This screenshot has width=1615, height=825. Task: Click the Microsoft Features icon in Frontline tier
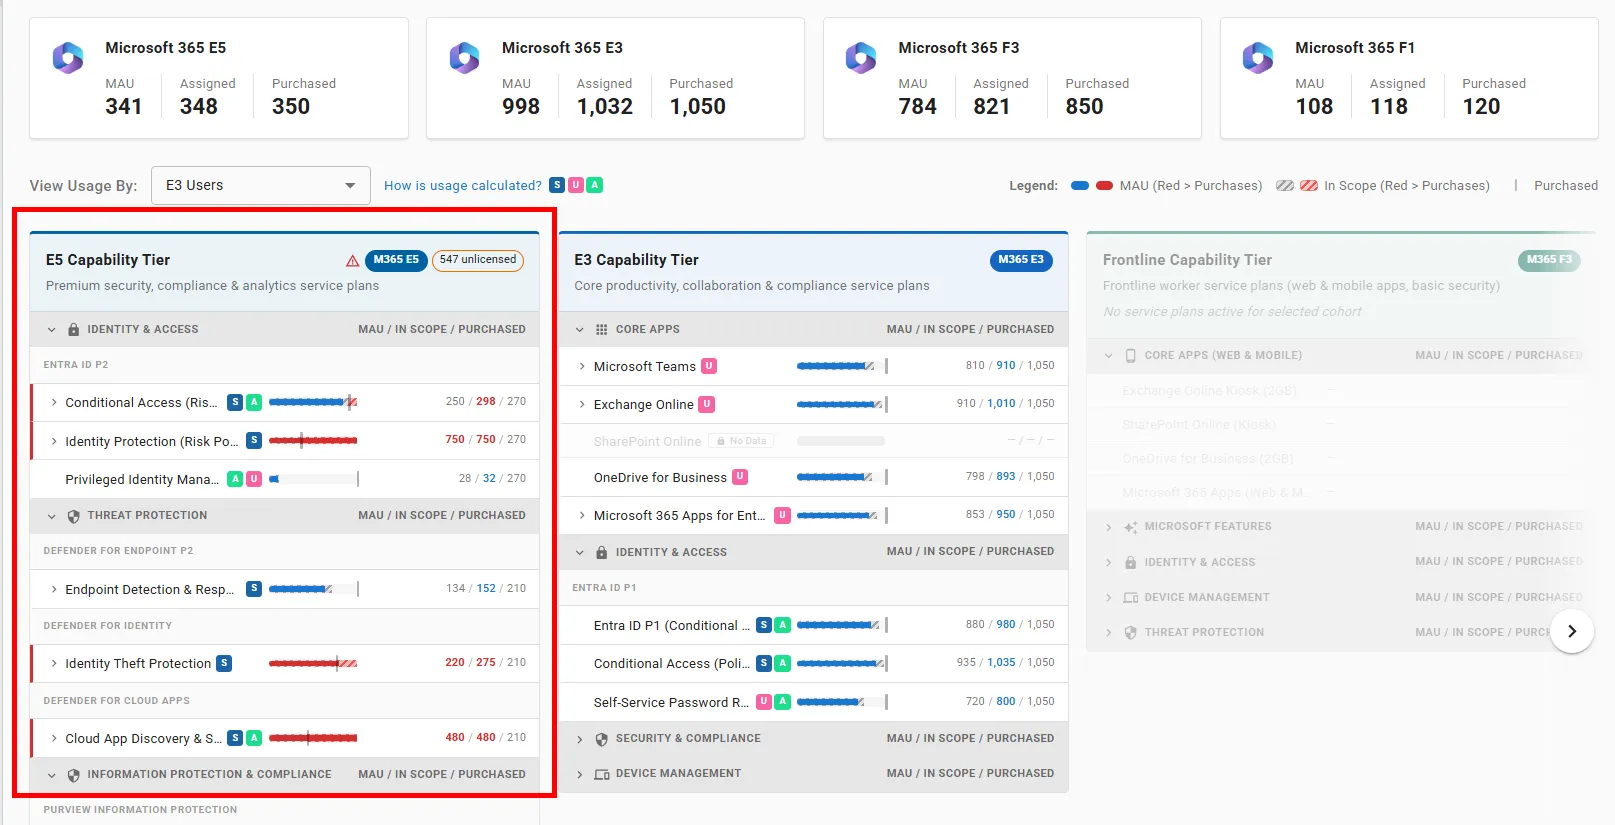coord(1131,527)
